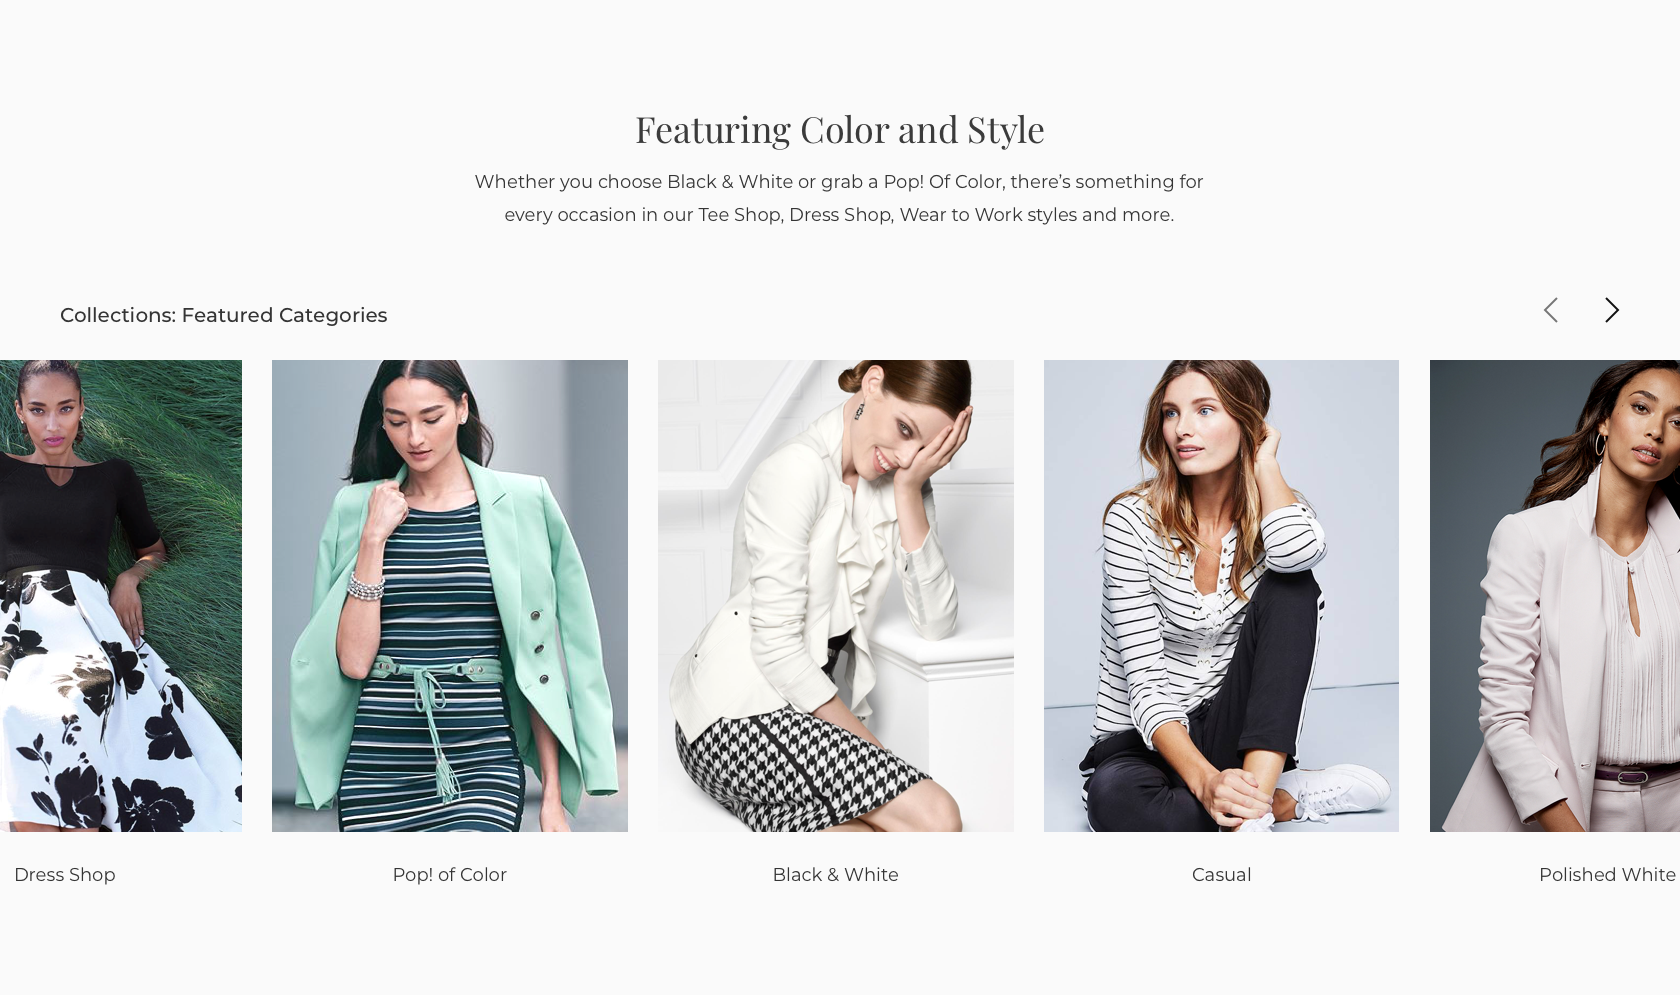This screenshot has width=1680, height=995.
Task: Click Black & White mention in description sentence
Action: coord(729,181)
